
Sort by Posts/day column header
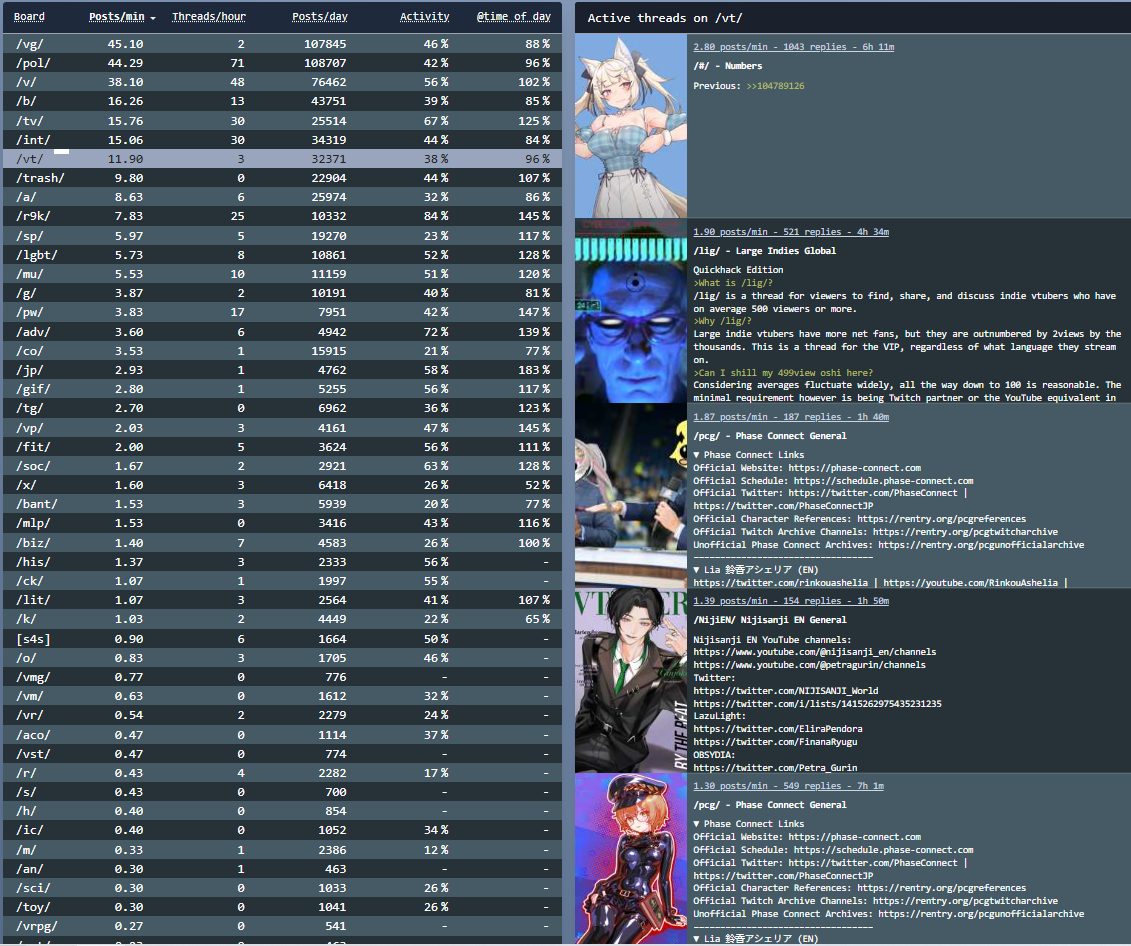click(x=320, y=17)
